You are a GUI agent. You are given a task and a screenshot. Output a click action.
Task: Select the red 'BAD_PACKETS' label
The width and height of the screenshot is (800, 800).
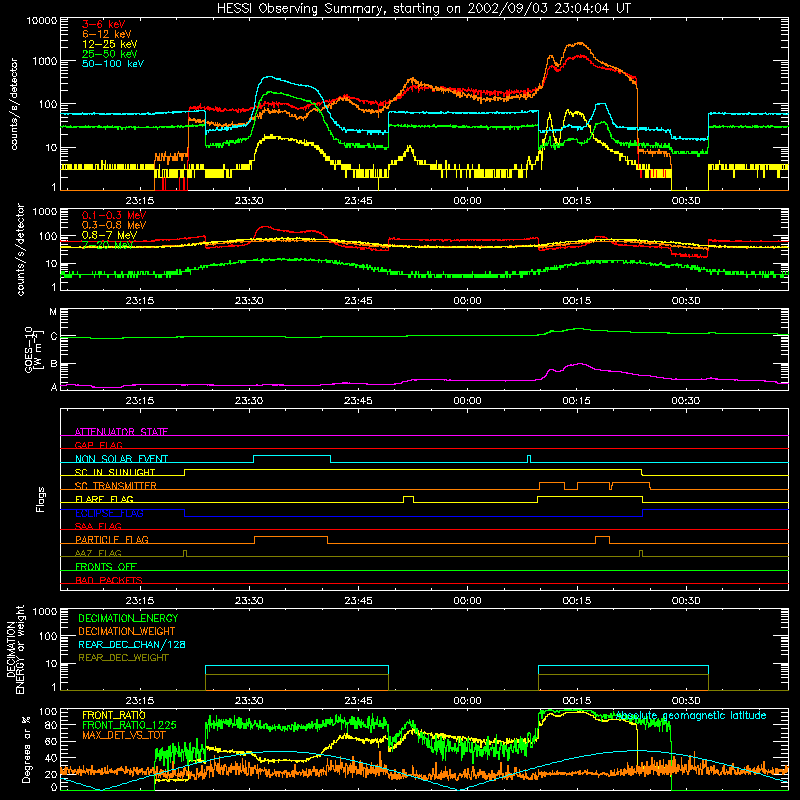[x=109, y=580]
